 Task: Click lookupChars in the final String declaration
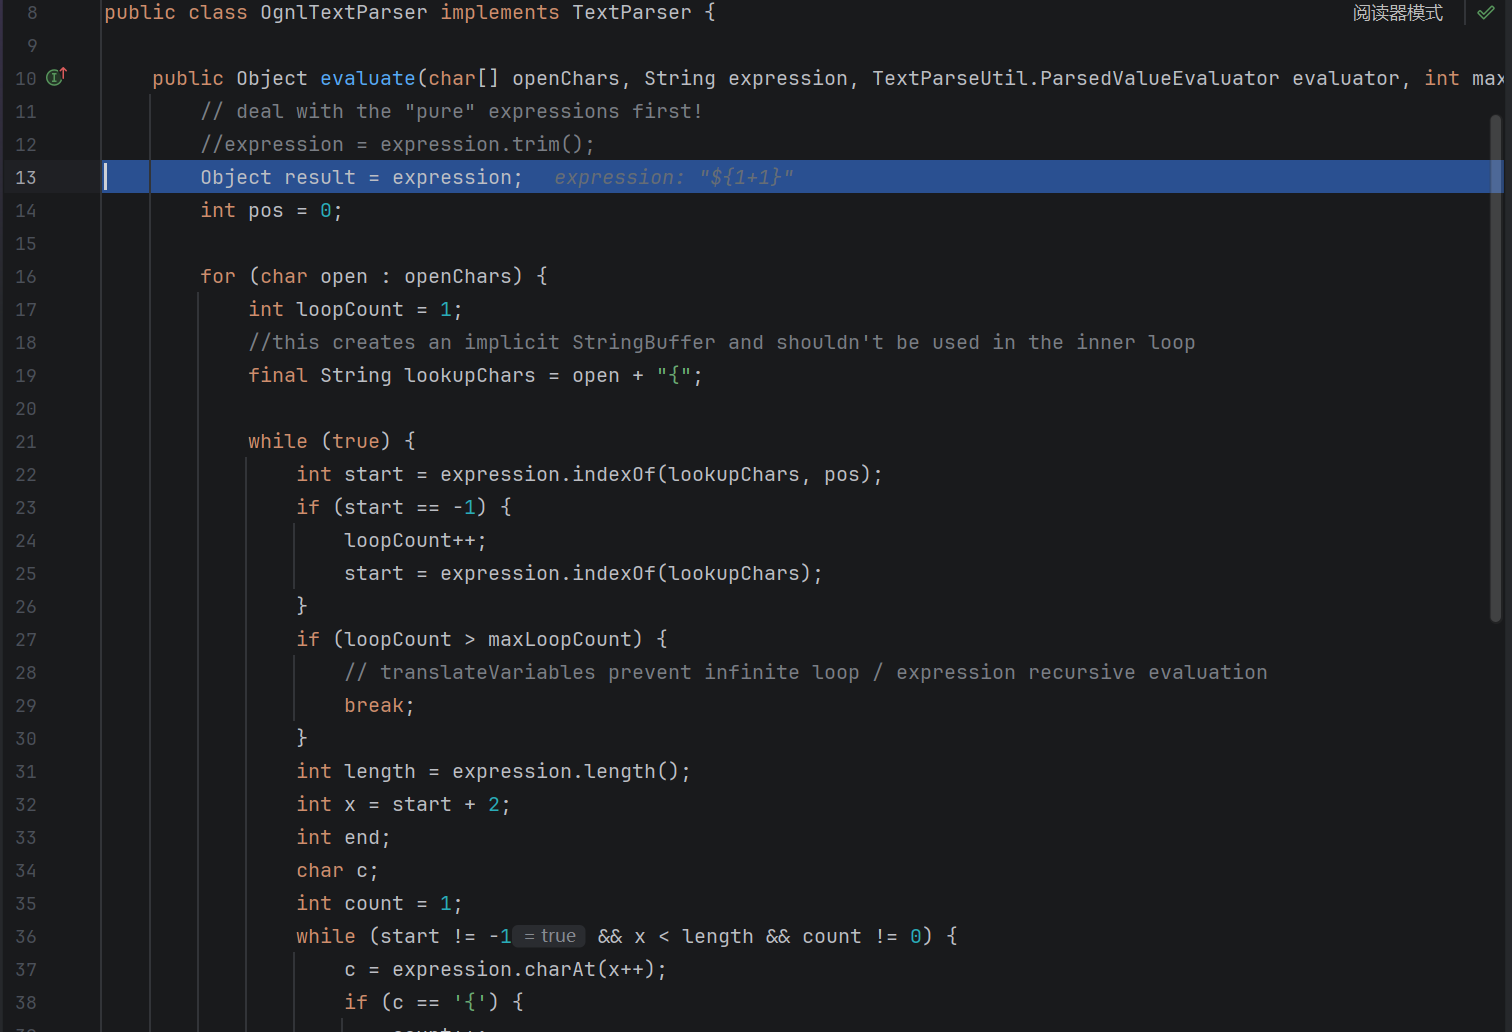(469, 375)
